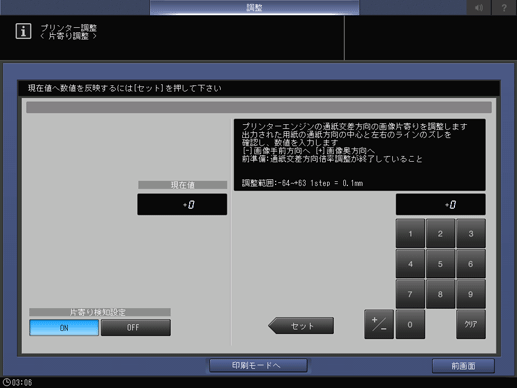The width and height of the screenshot is (517, 388).
Task: Tap keypad digit 2
Action: (x=440, y=233)
